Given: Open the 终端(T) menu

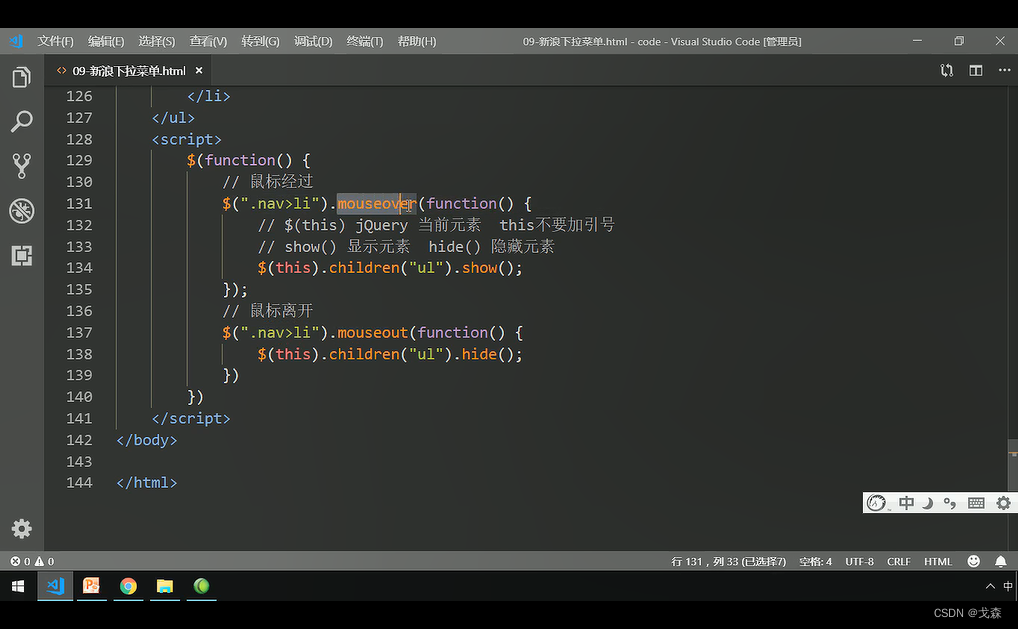Looking at the screenshot, I should (364, 42).
